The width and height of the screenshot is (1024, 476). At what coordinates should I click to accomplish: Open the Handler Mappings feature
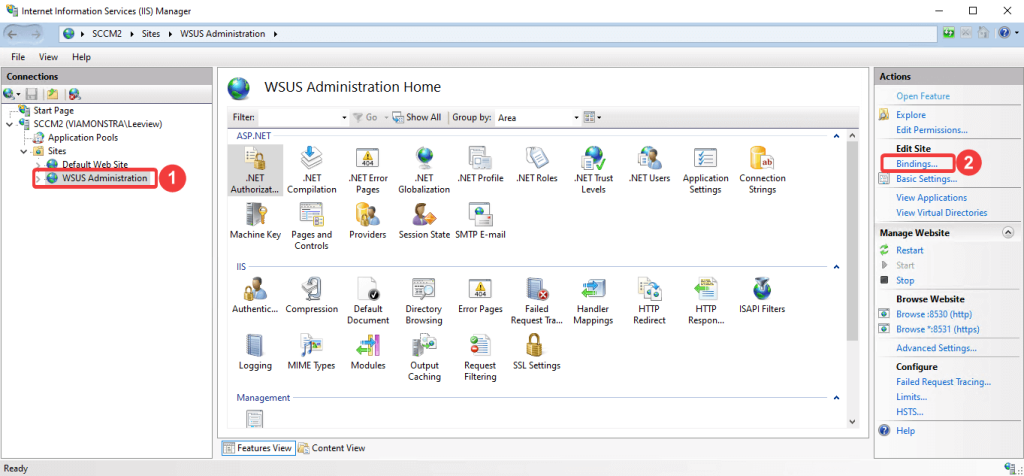[594, 301]
